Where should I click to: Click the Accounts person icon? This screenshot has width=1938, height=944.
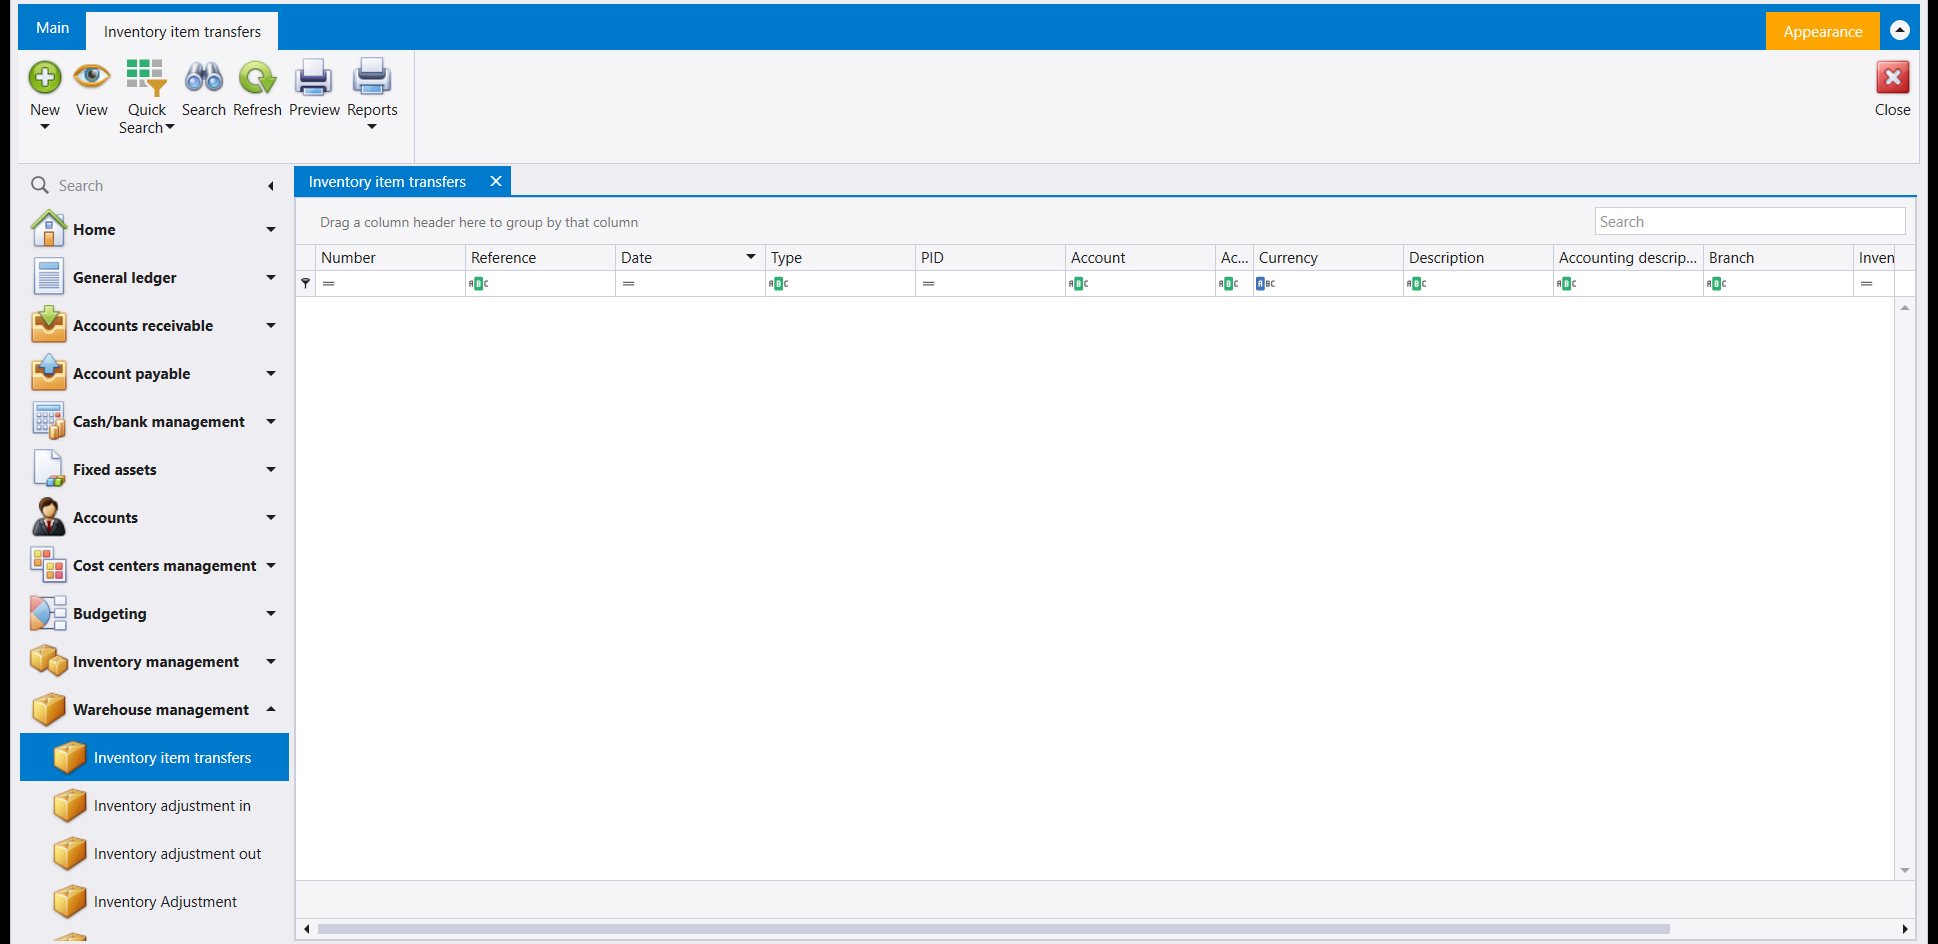pyautogui.click(x=48, y=517)
